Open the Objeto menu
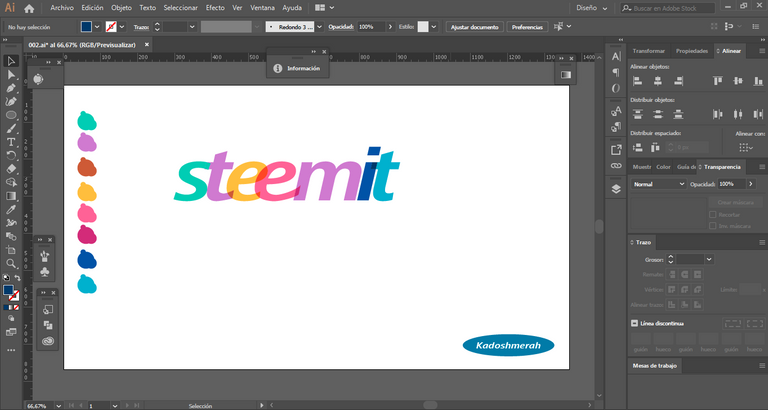 pyautogui.click(x=121, y=8)
